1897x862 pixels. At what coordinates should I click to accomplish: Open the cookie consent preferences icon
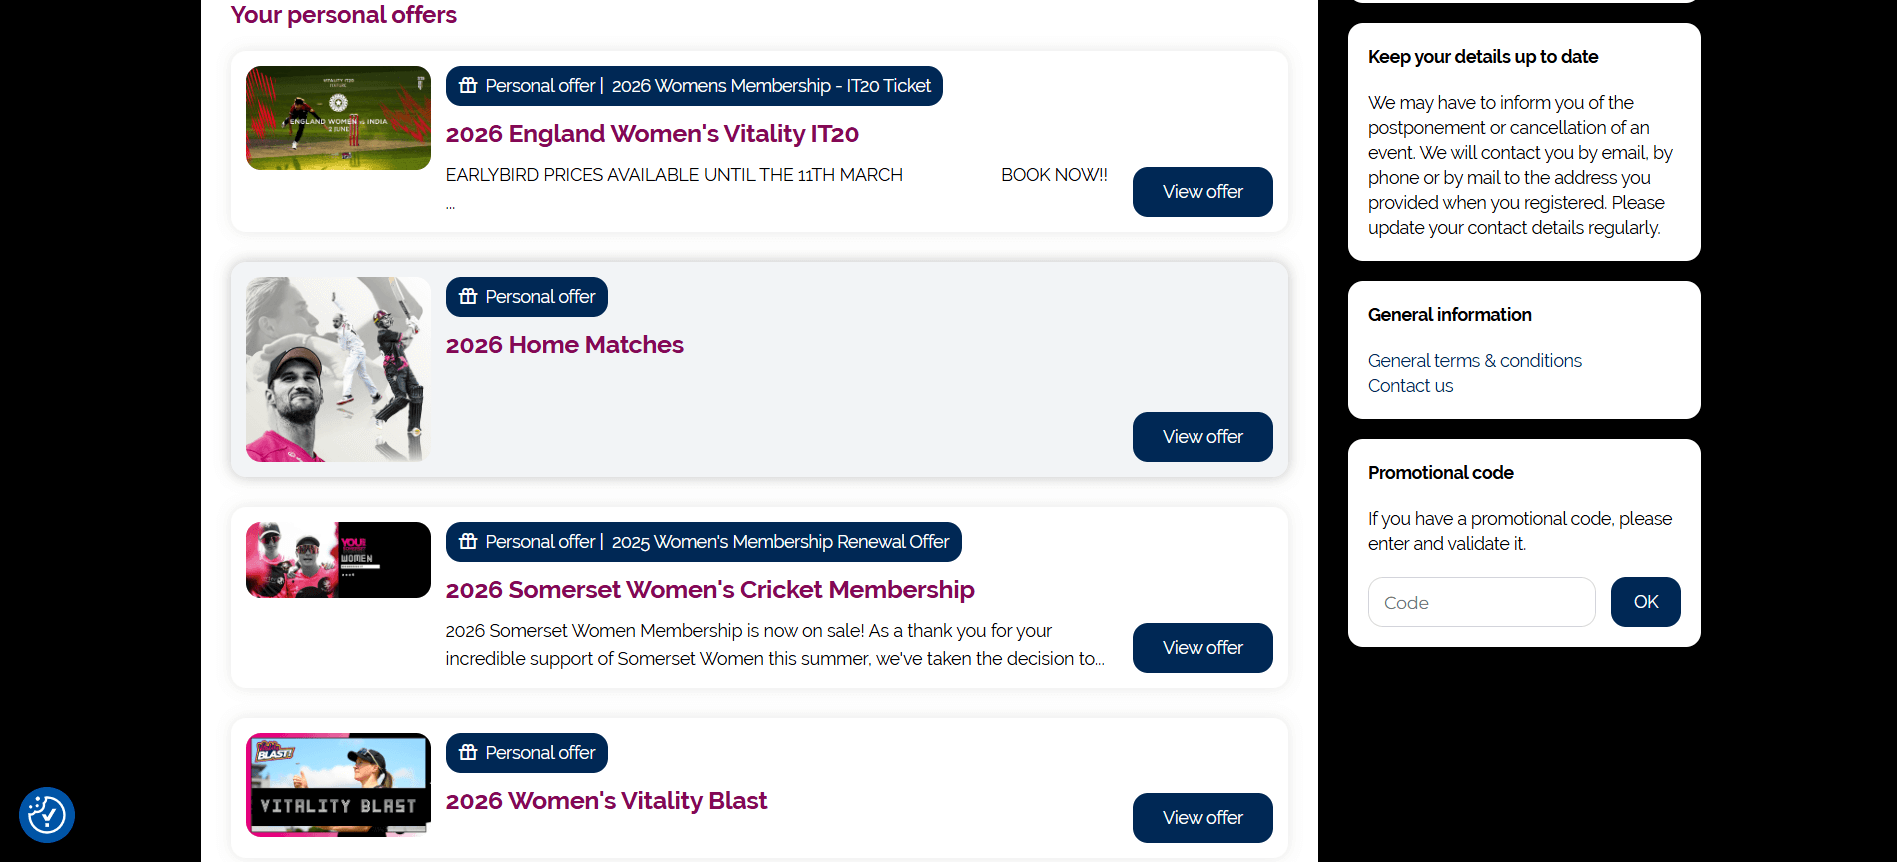click(x=47, y=815)
